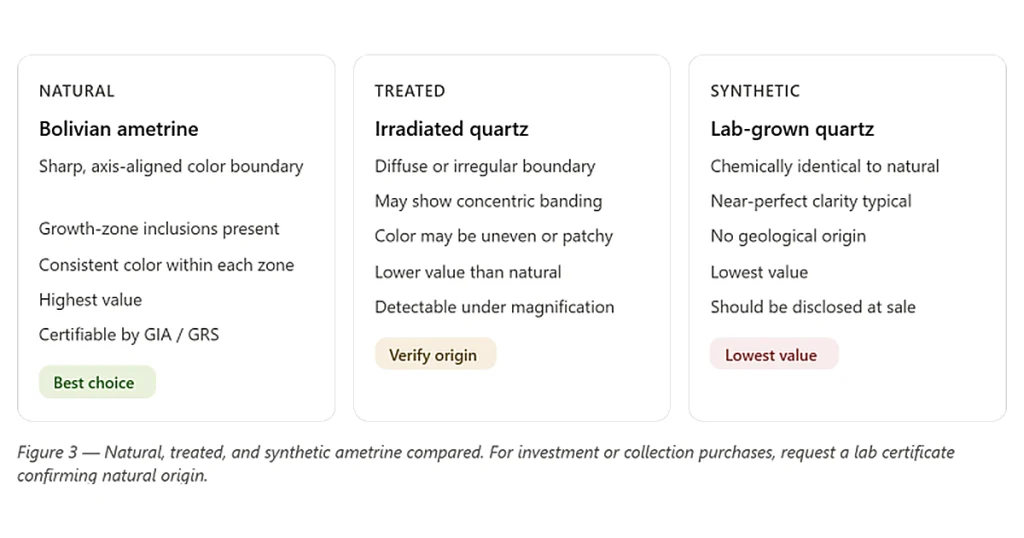Click the SYNTHETIC category label
The width and height of the screenshot is (1024, 538).
click(755, 91)
